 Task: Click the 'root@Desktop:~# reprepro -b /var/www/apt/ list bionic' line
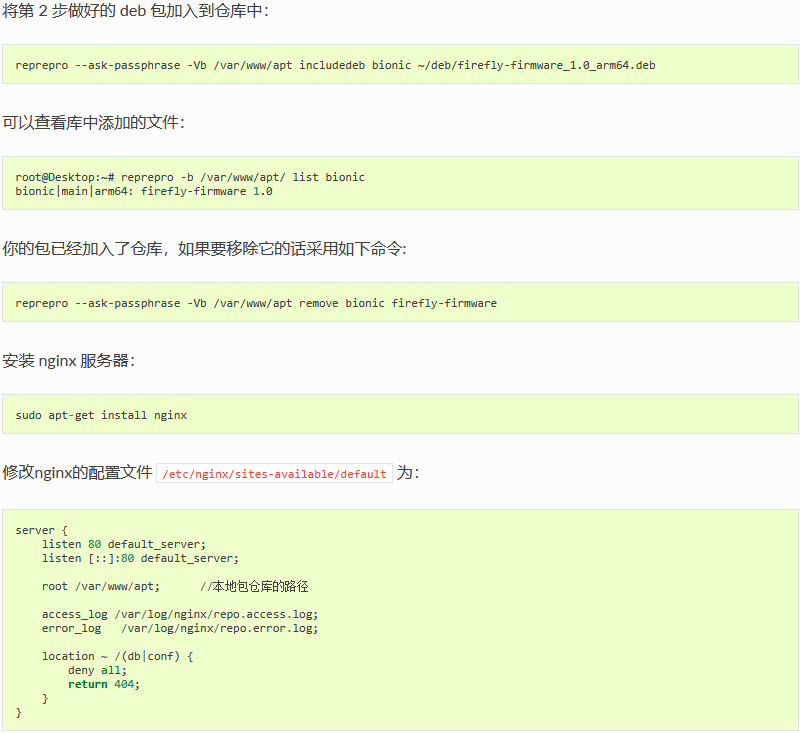tap(190, 177)
